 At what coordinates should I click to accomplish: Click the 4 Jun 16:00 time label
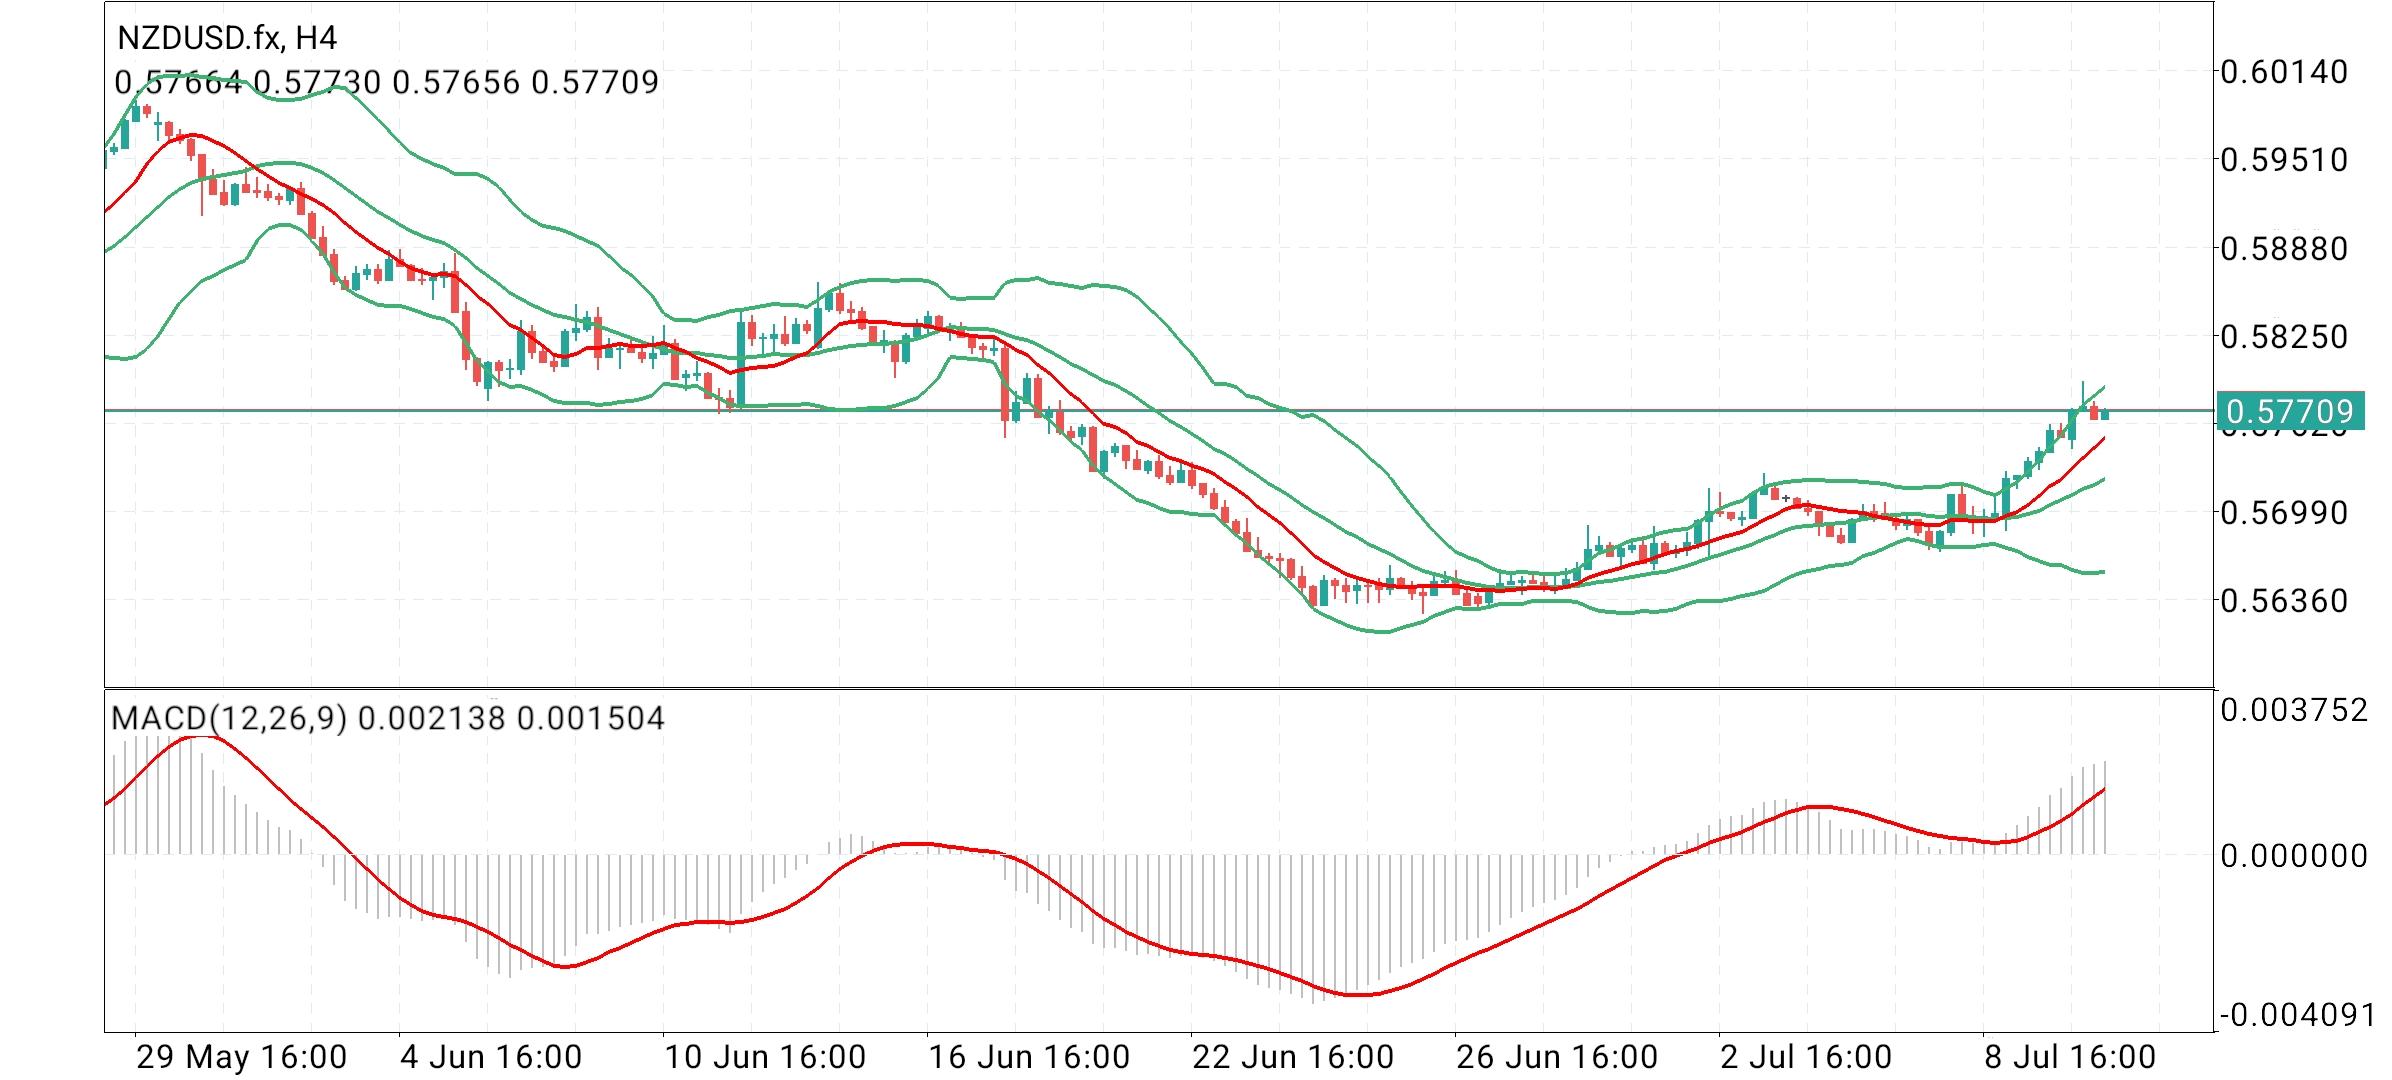click(491, 1057)
